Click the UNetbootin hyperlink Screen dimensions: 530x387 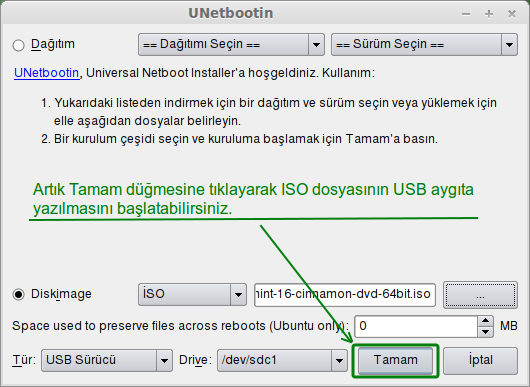[x=47, y=73]
